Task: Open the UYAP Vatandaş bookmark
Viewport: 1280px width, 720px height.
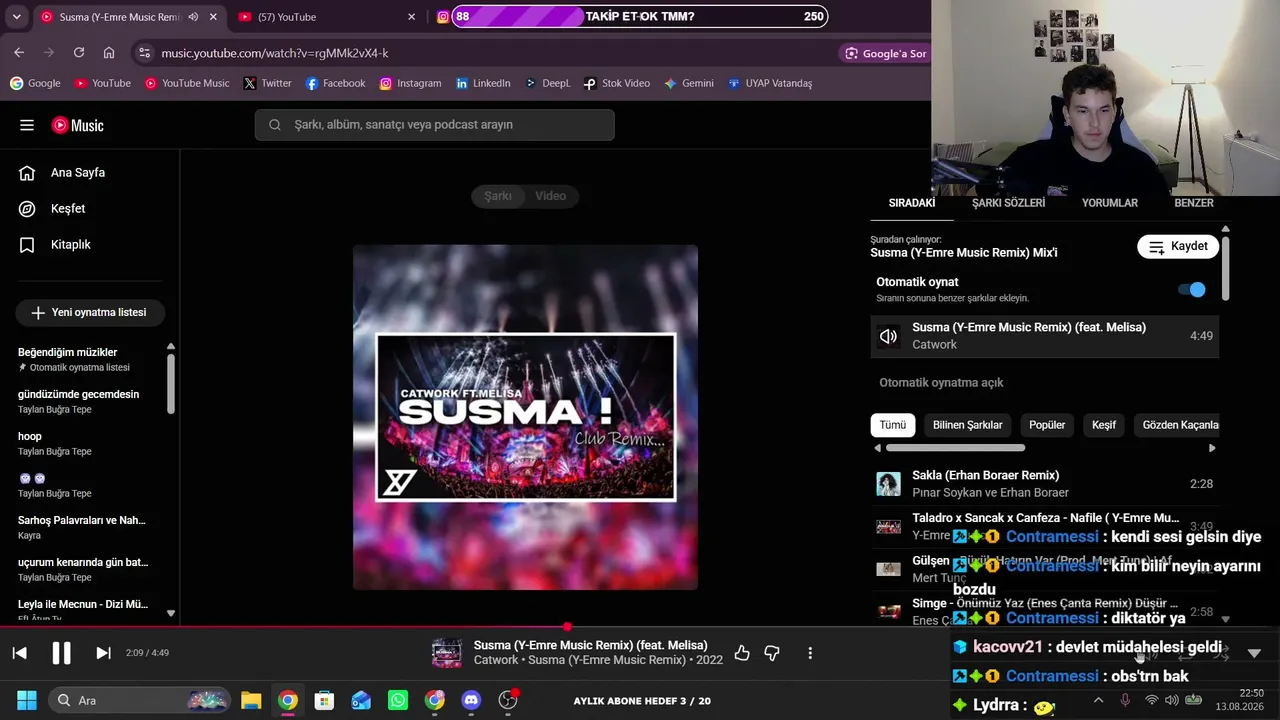Action: point(770,83)
